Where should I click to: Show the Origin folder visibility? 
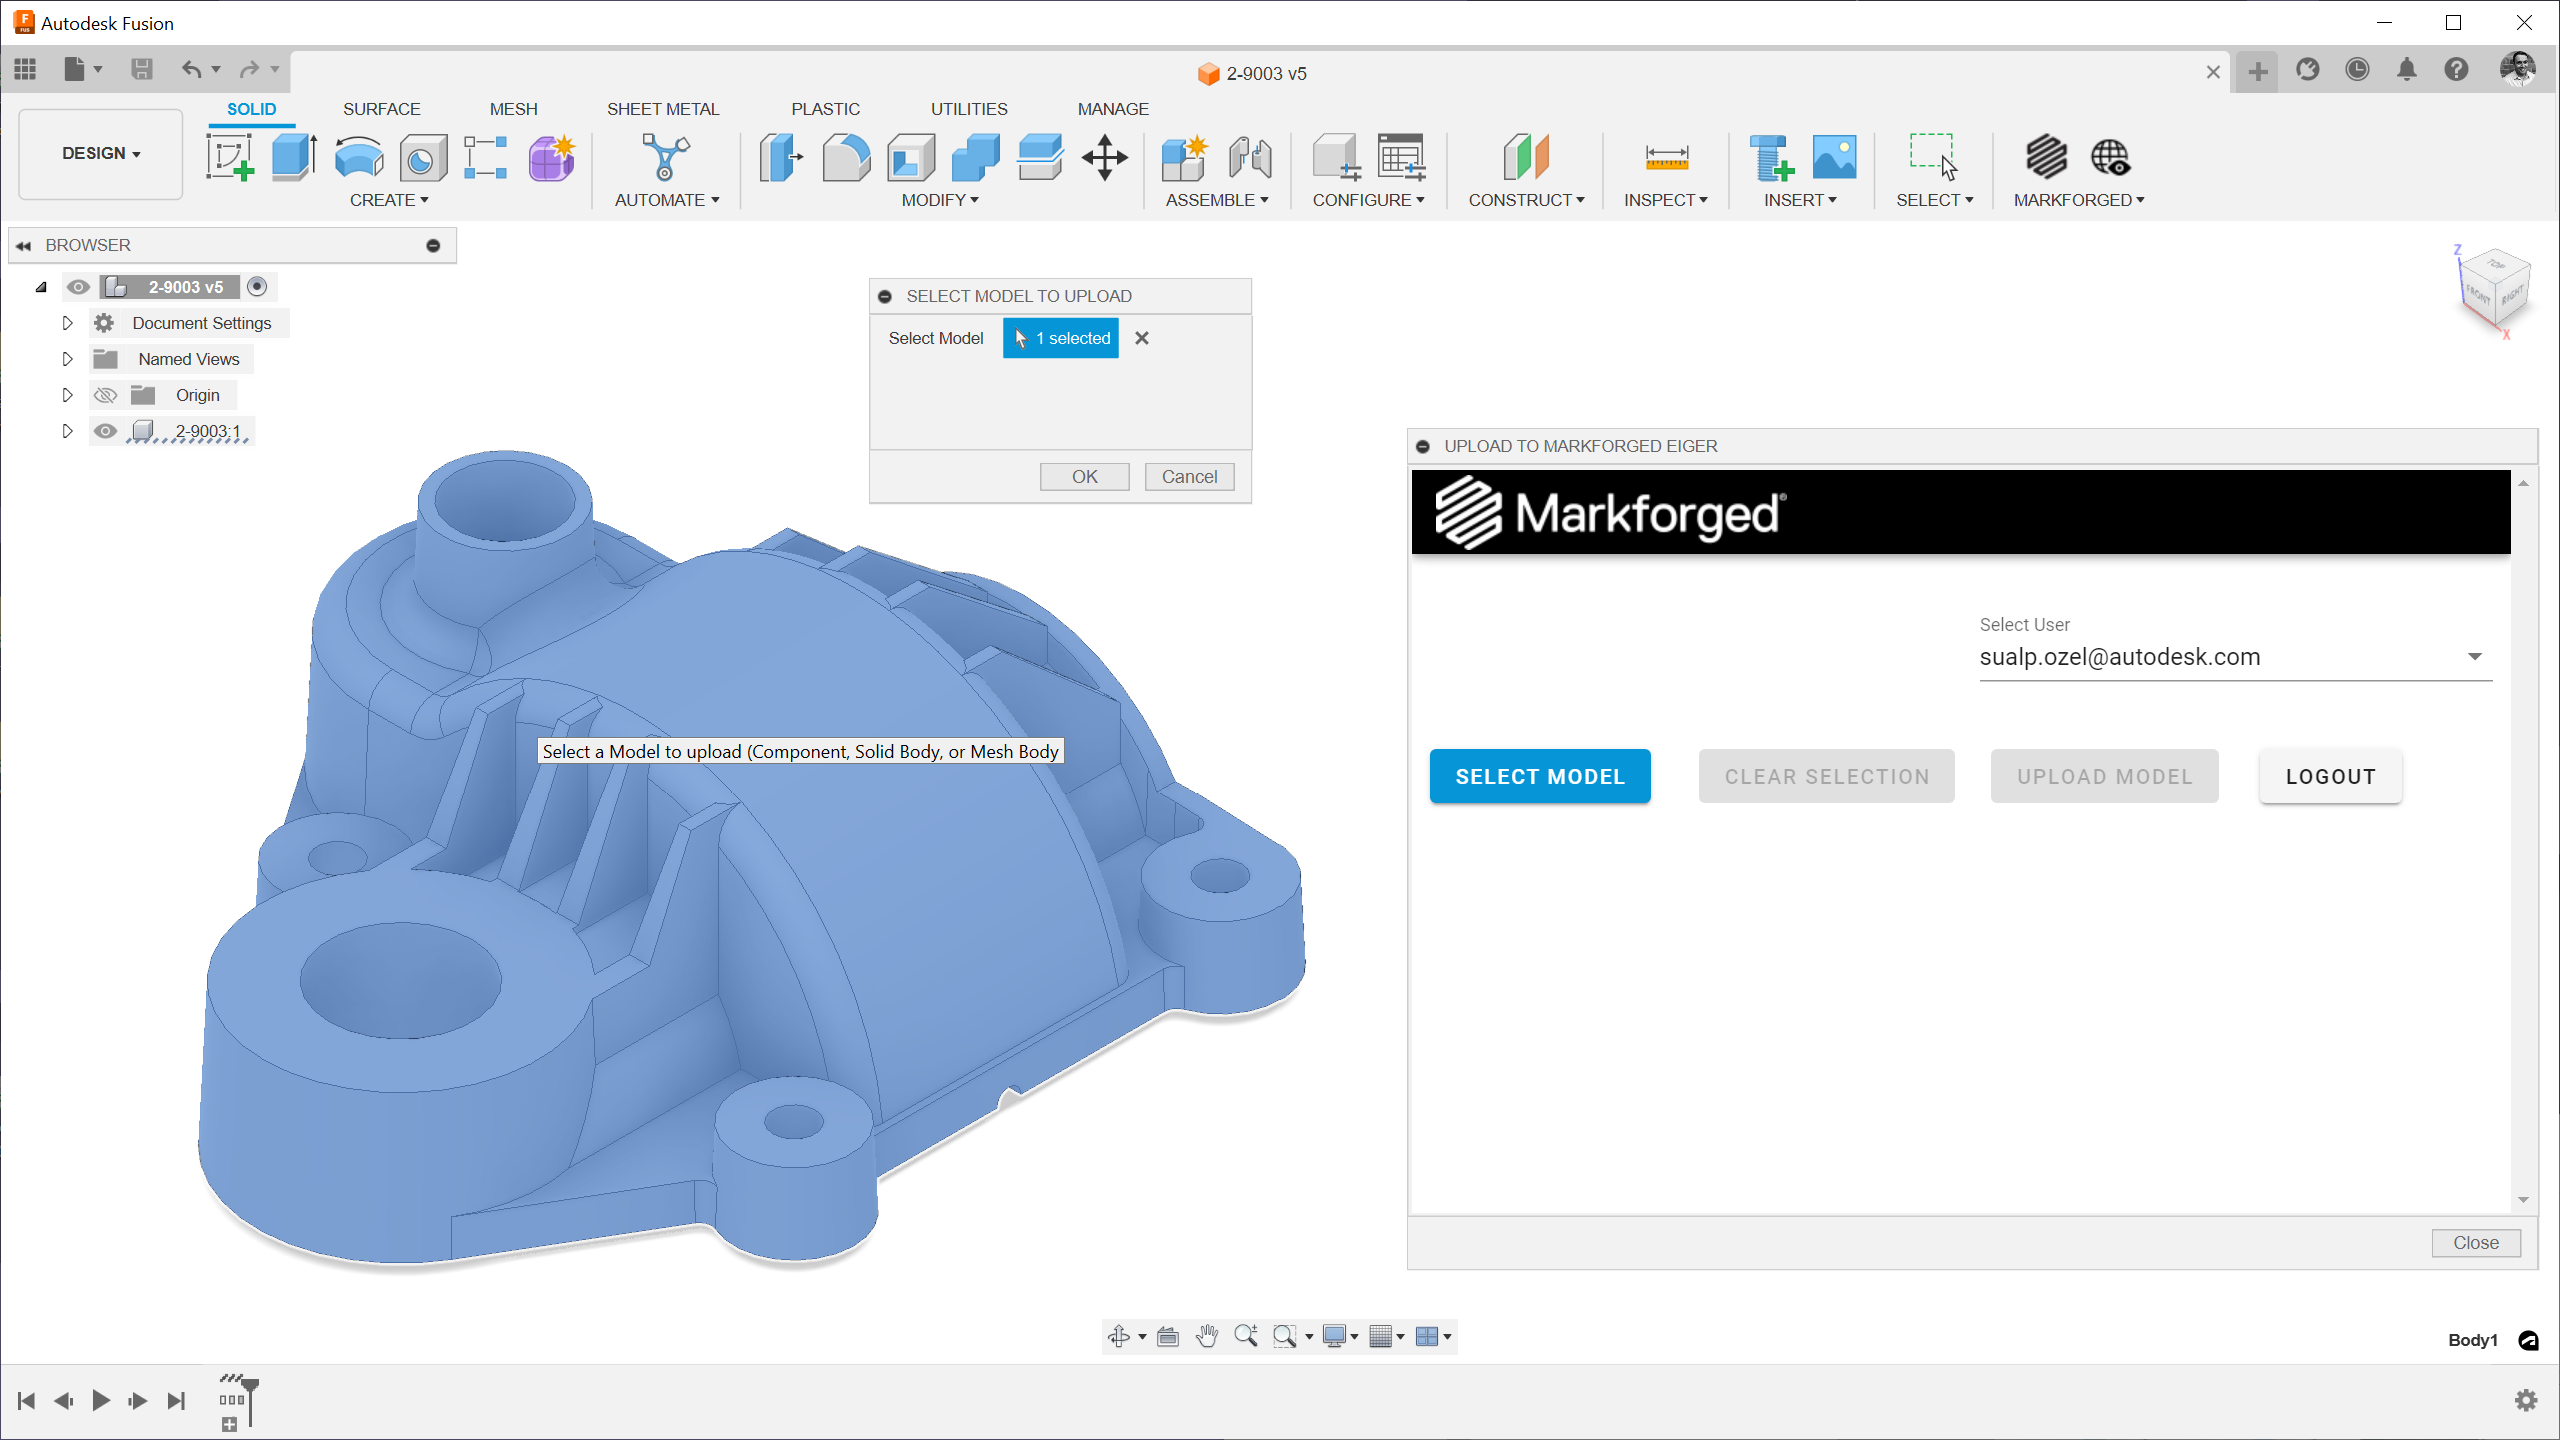point(105,395)
